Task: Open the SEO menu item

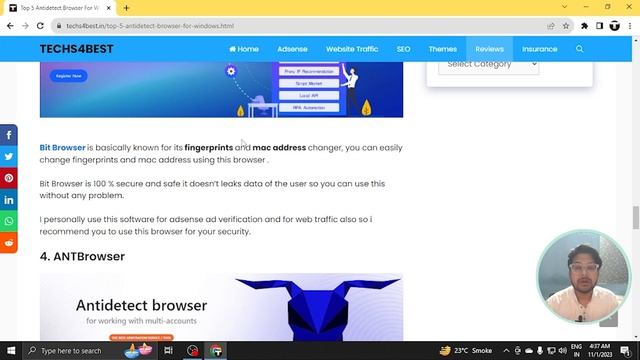Action: pos(403,49)
